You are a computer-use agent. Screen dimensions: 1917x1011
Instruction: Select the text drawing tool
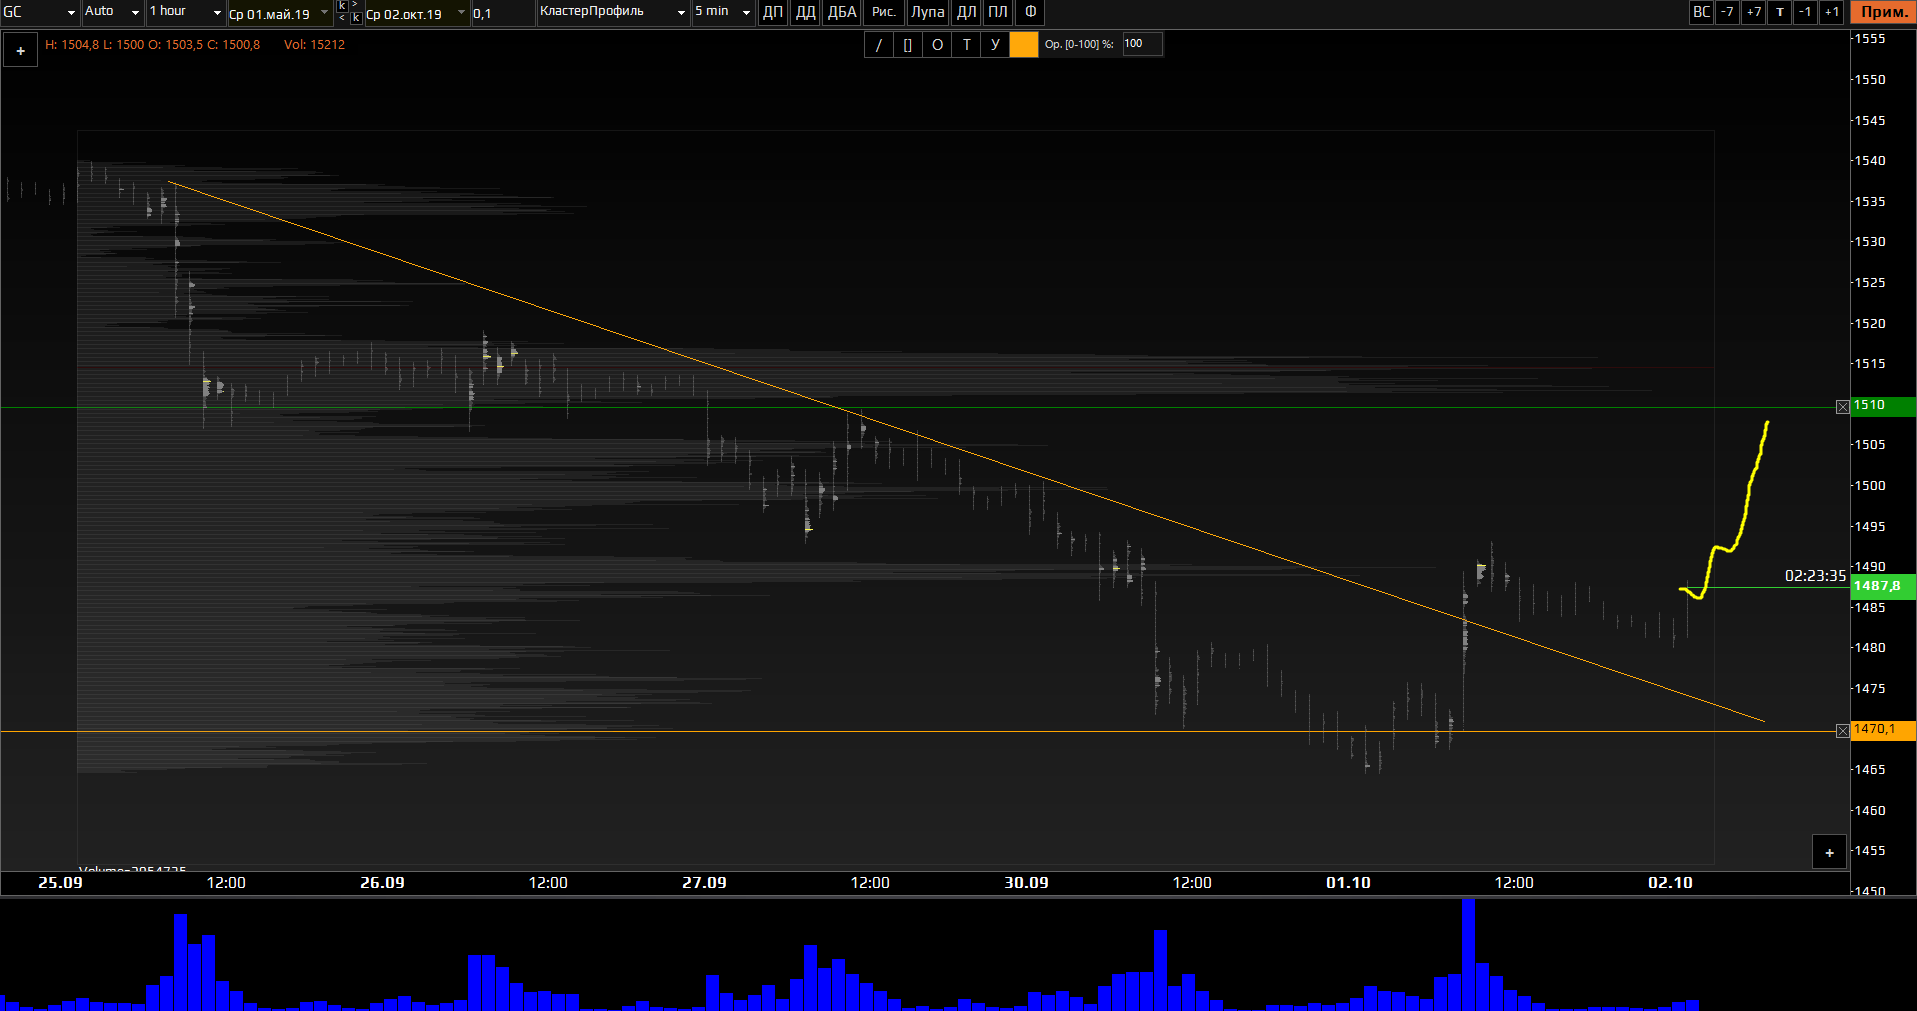(x=966, y=45)
